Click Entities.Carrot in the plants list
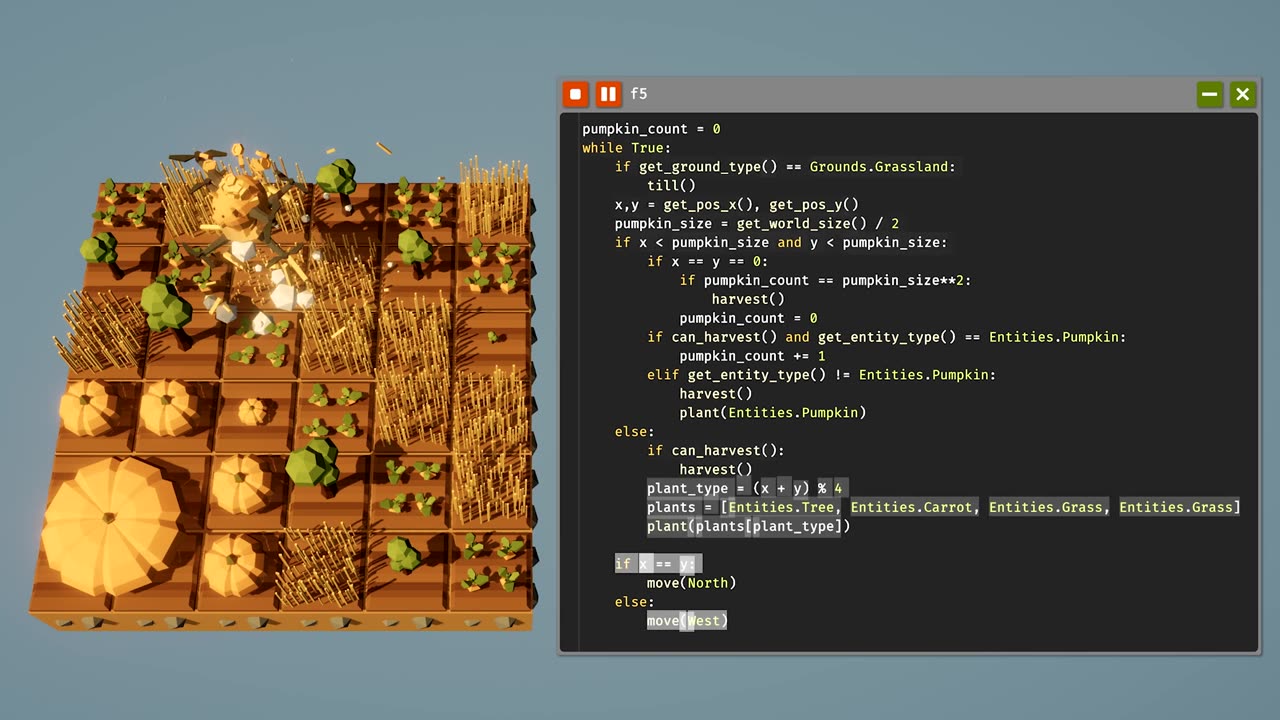Viewport: 1280px width, 720px height. click(x=911, y=508)
